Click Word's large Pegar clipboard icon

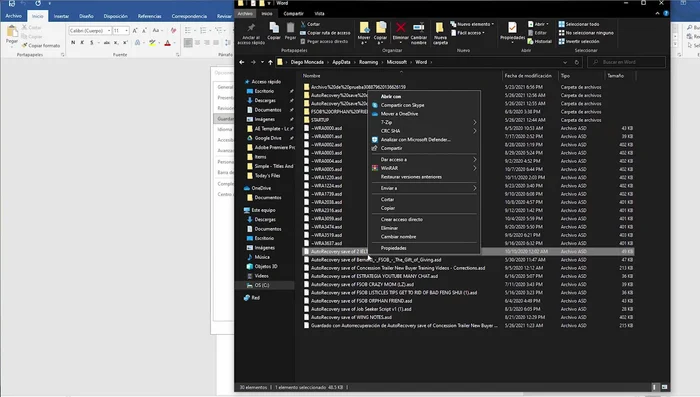(x=12, y=32)
